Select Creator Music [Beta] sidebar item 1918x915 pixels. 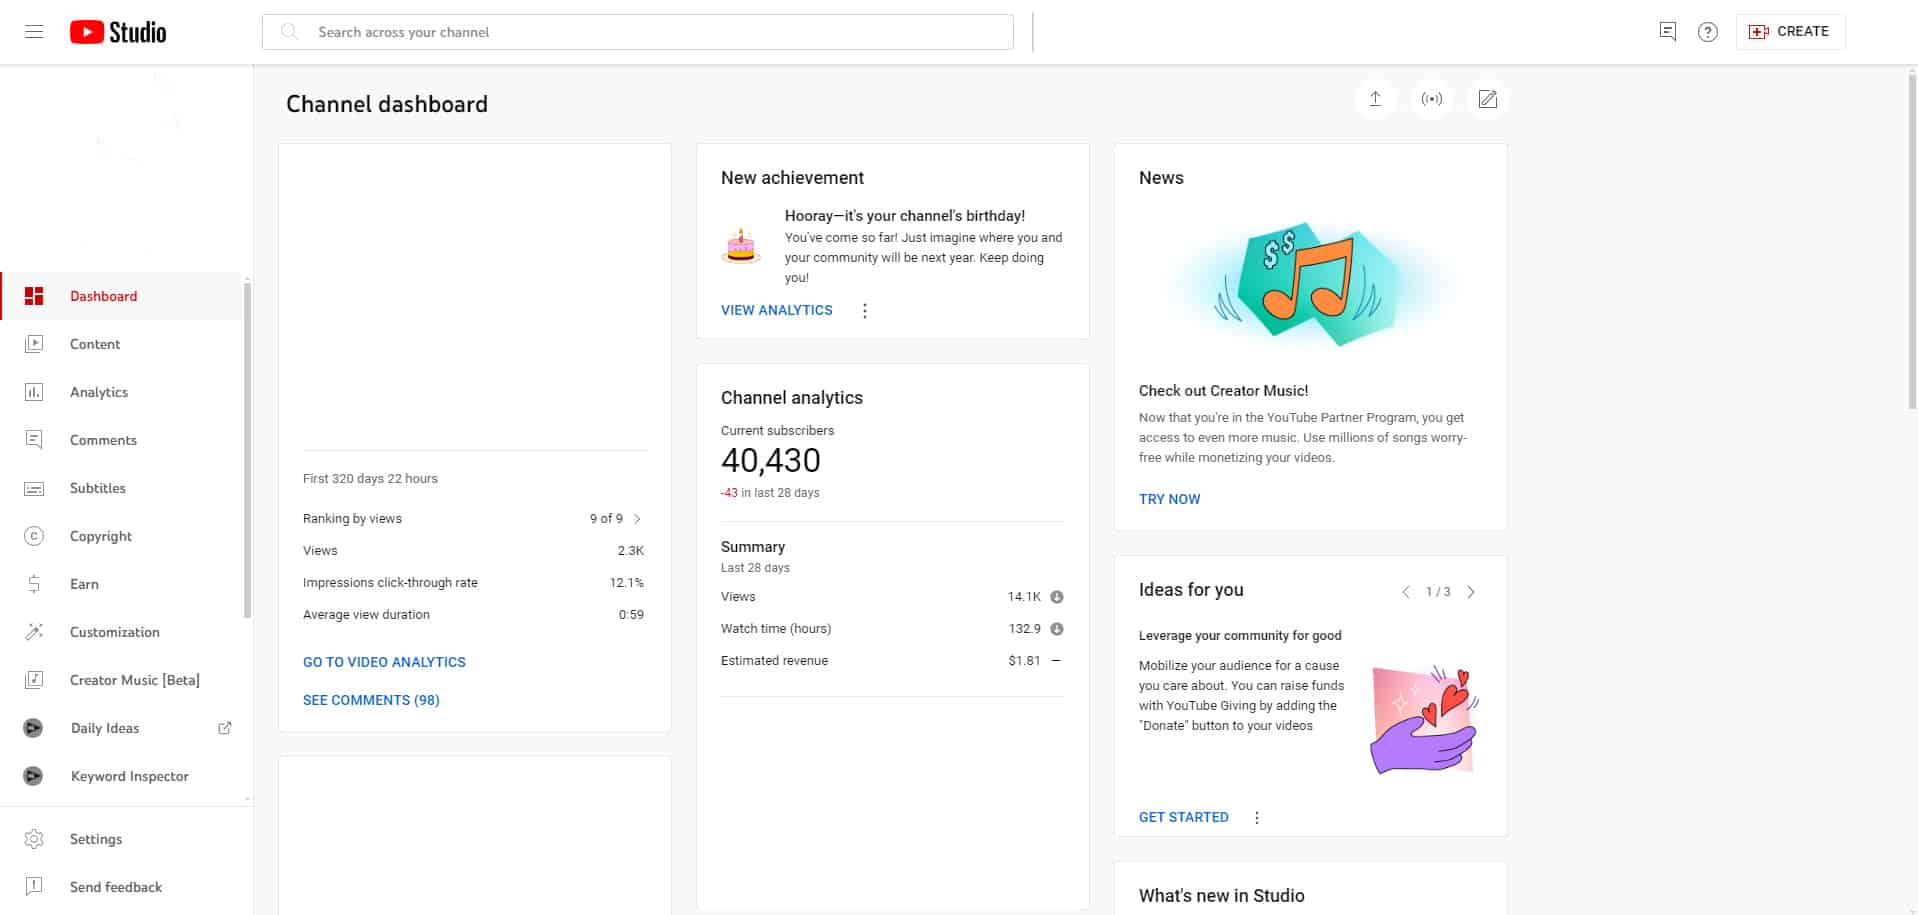coord(134,680)
